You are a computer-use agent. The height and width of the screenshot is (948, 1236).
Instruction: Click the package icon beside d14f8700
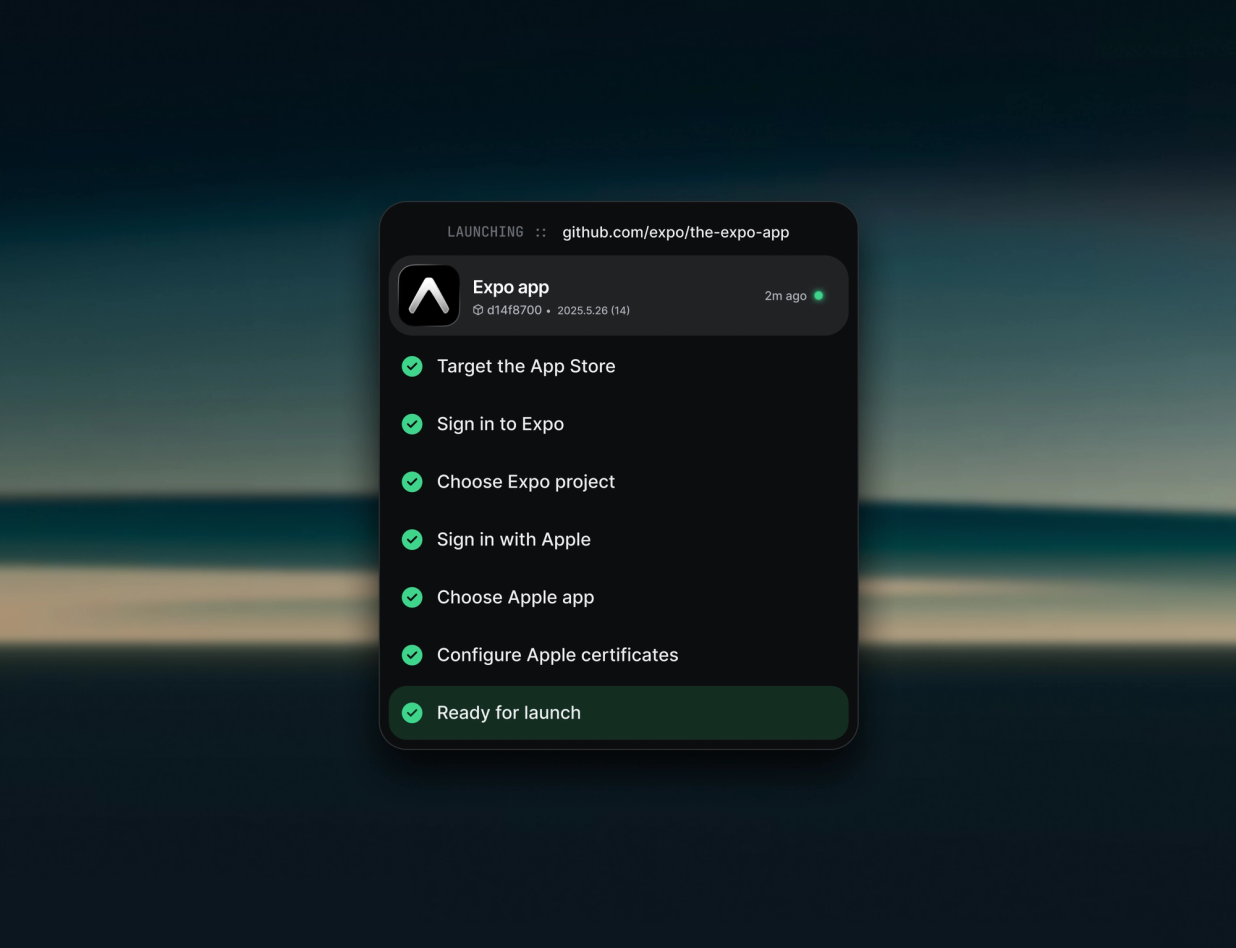478,310
